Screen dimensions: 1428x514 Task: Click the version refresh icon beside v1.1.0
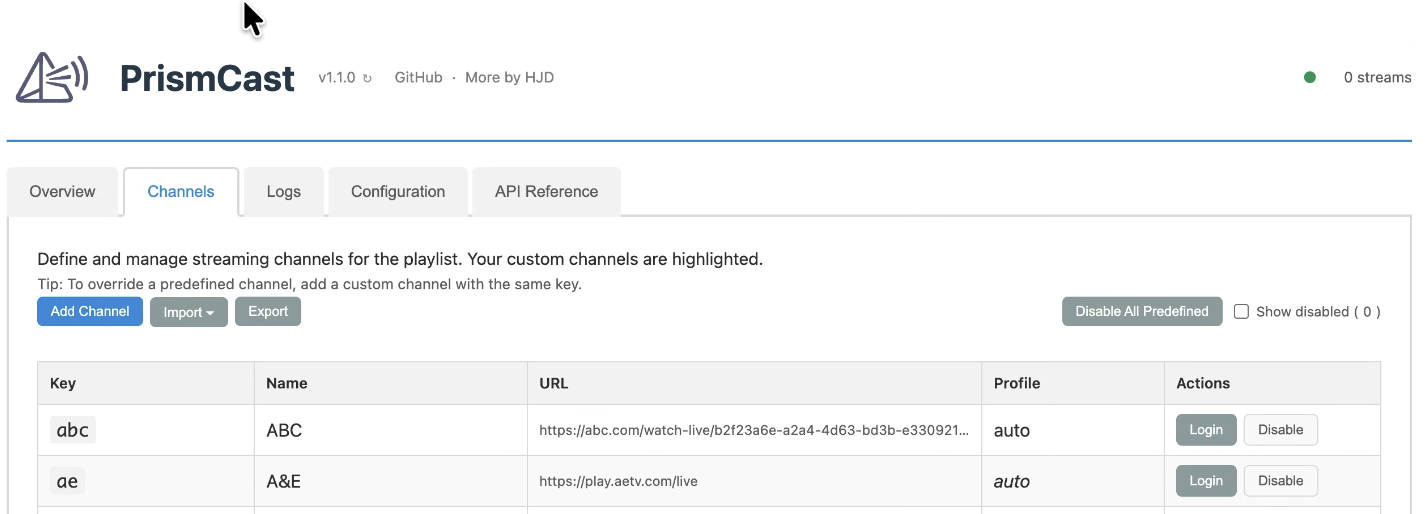(x=367, y=78)
